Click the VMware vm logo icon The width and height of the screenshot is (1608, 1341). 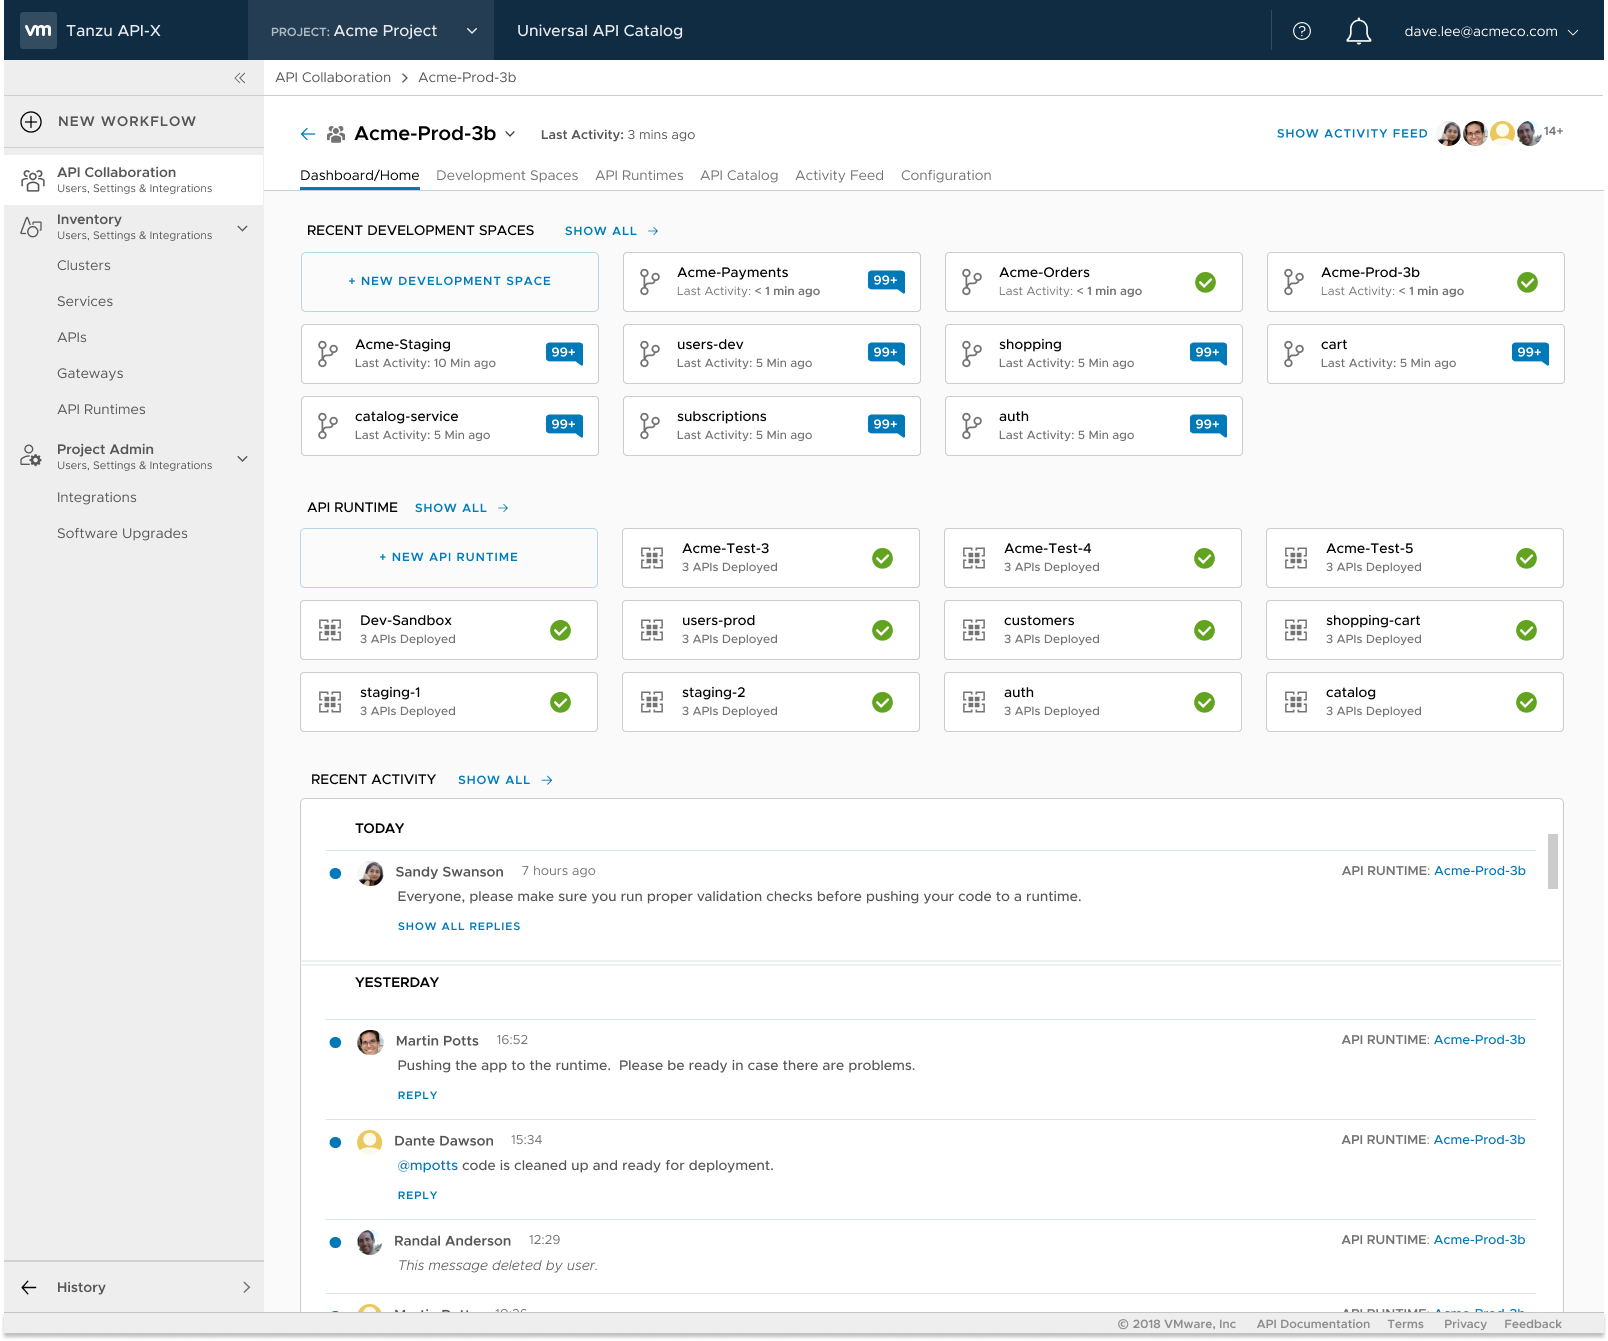38,30
